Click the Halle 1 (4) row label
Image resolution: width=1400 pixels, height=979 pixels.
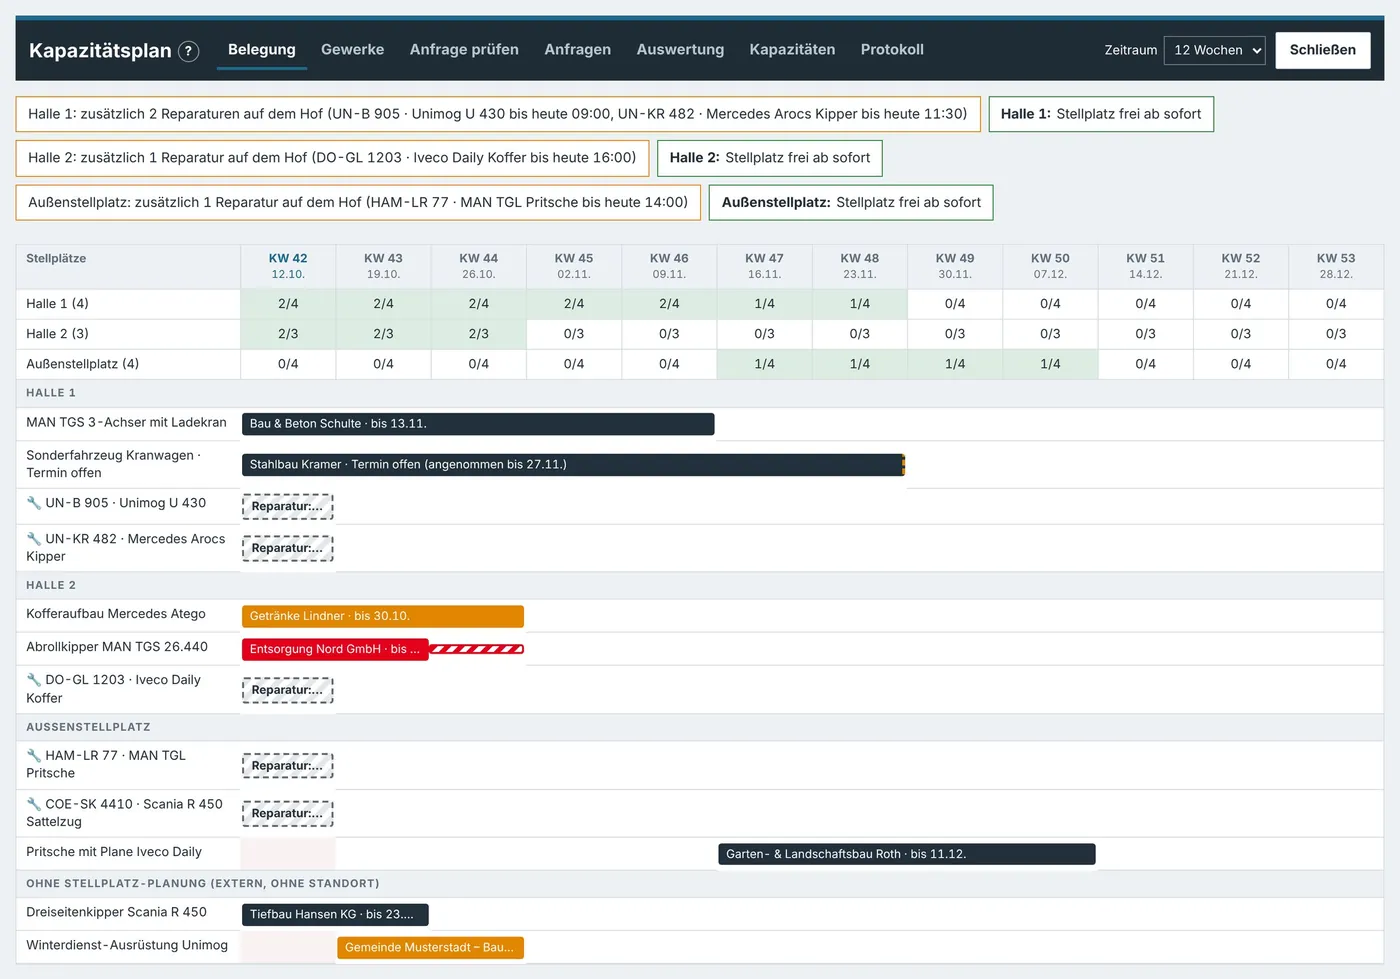(57, 304)
